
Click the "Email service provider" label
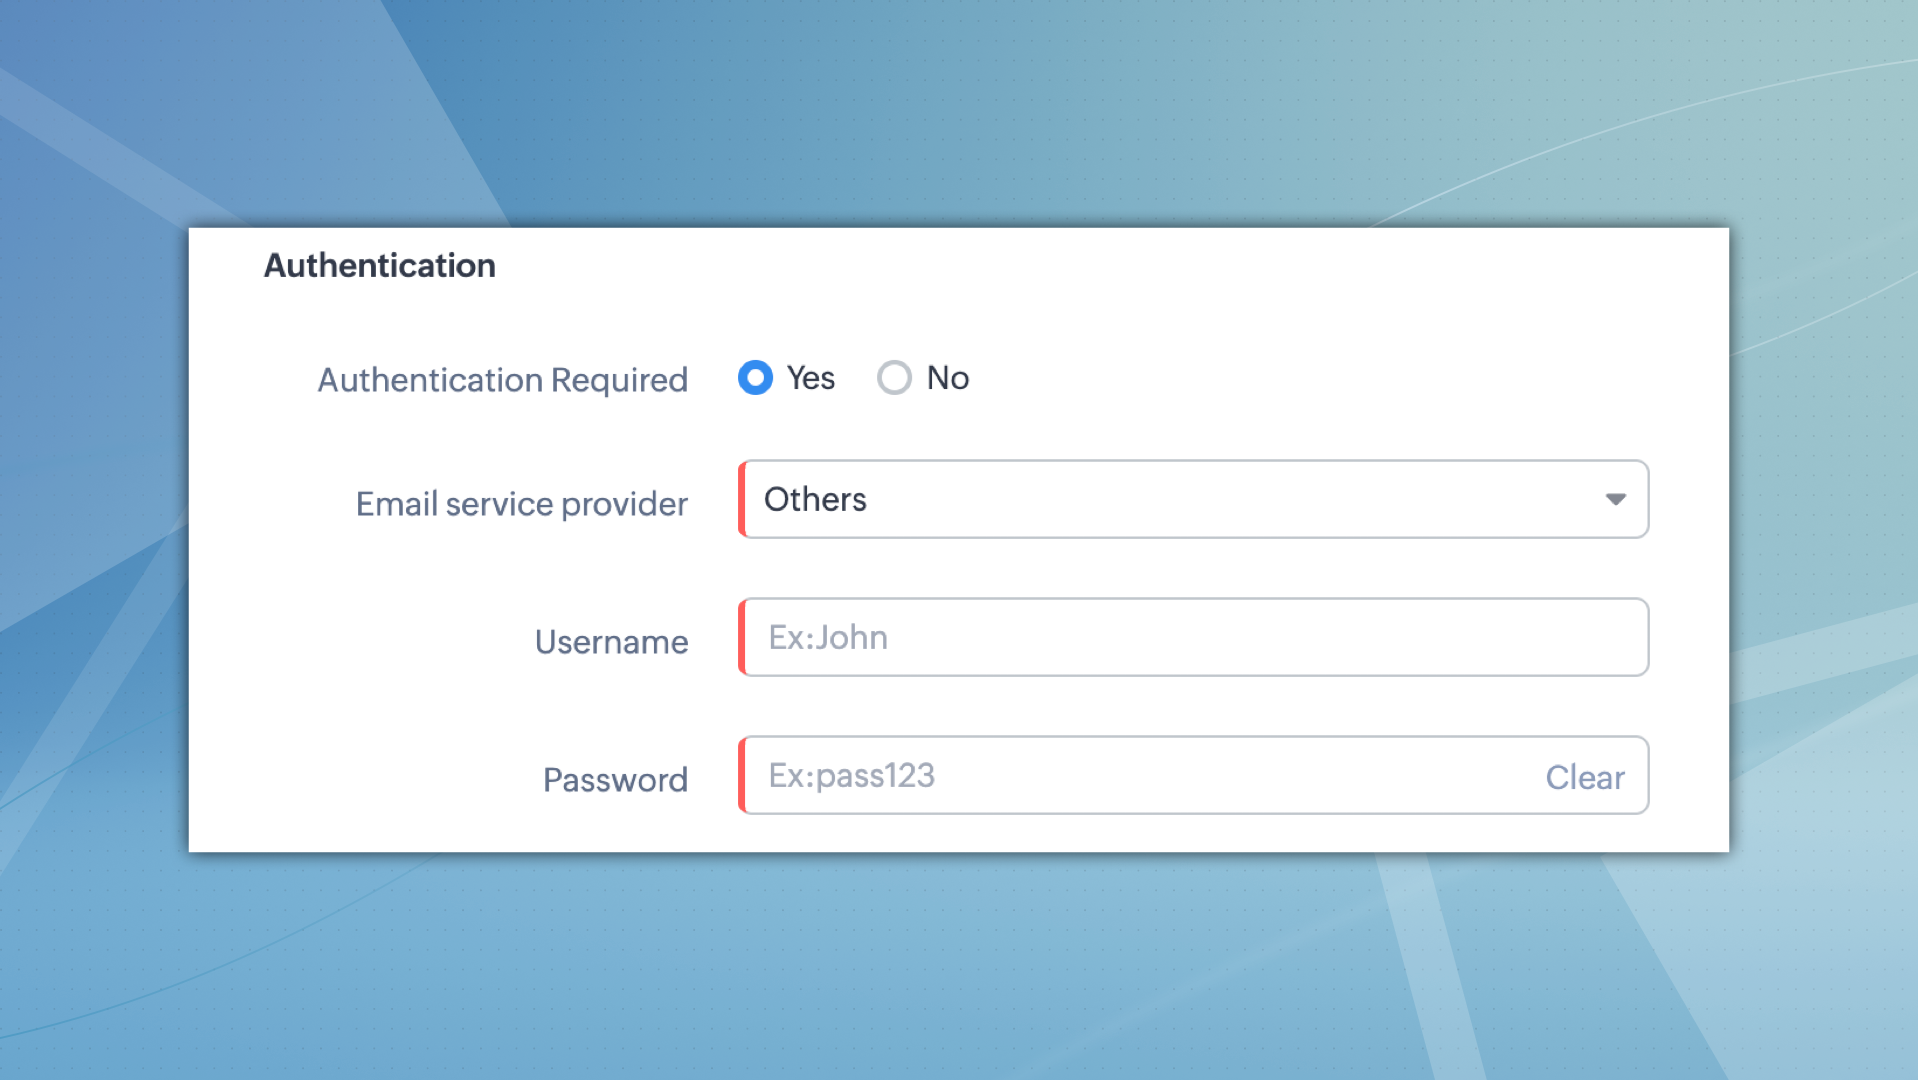click(521, 504)
